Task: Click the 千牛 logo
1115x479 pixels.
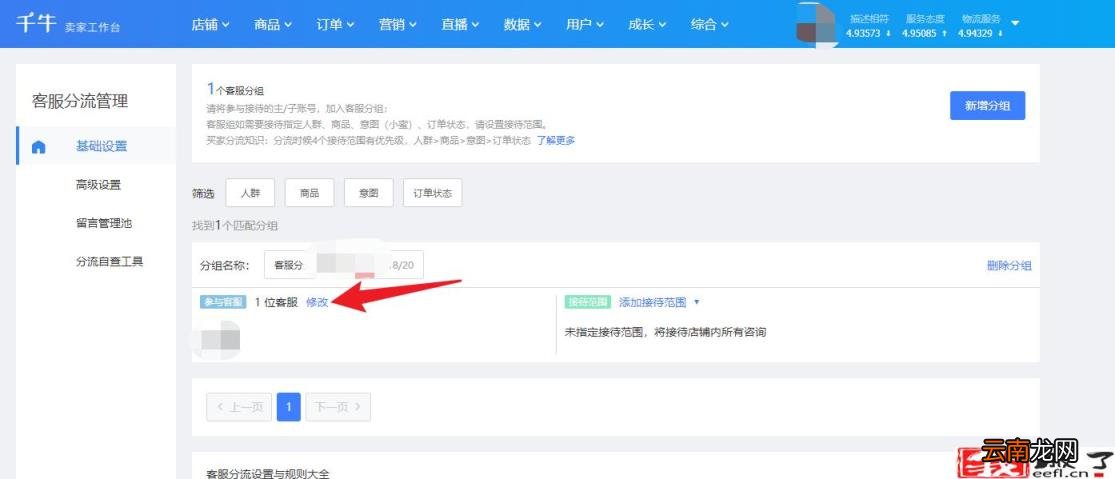Action: (x=36, y=23)
